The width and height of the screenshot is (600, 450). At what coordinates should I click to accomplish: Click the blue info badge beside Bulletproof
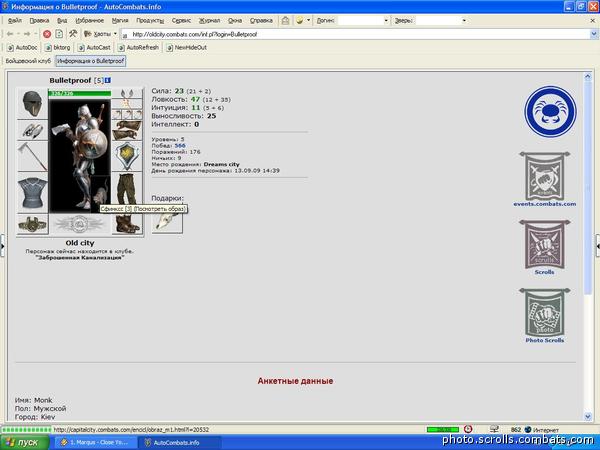(x=108, y=80)
